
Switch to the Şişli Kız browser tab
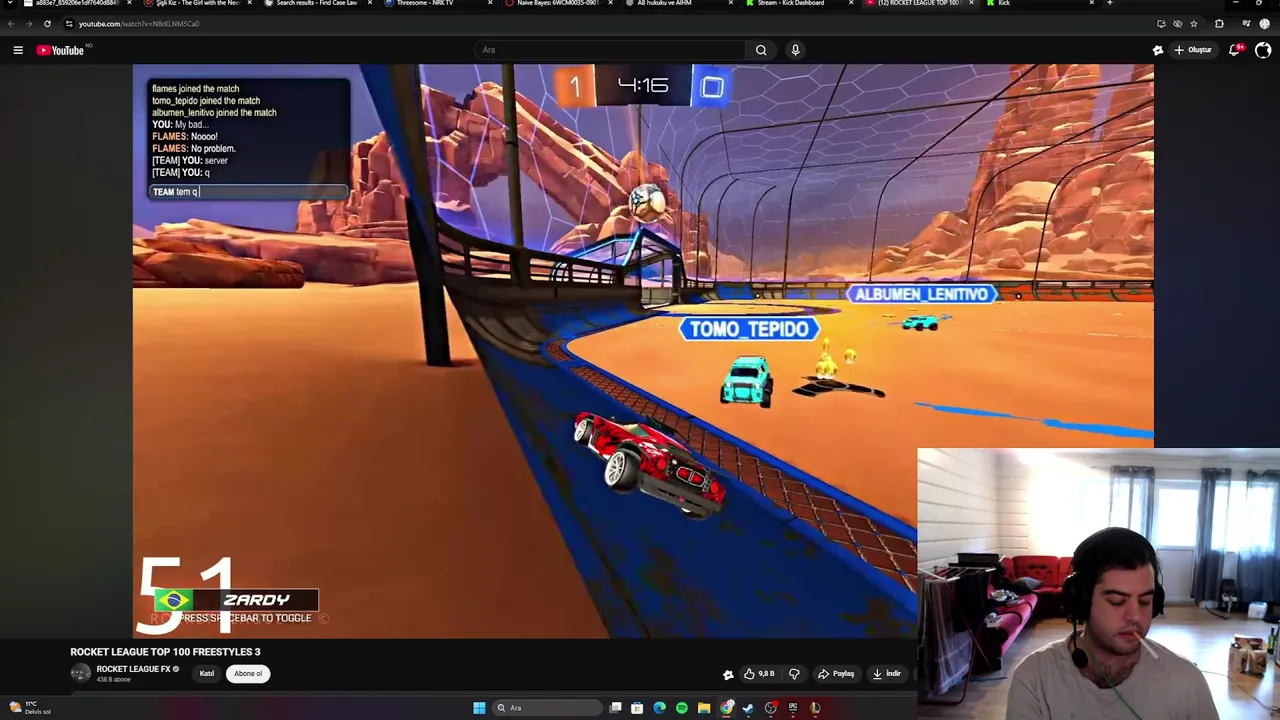[x=197, y=3]
